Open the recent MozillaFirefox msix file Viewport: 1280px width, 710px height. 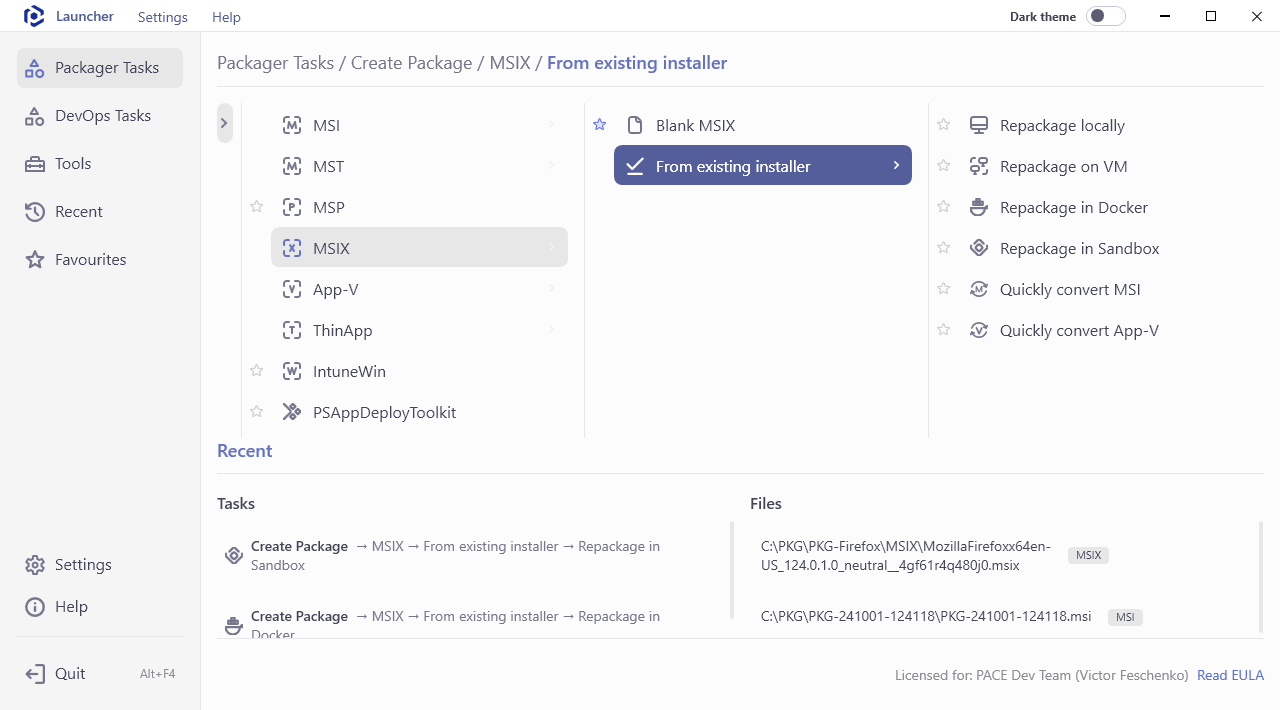(905, 556)
